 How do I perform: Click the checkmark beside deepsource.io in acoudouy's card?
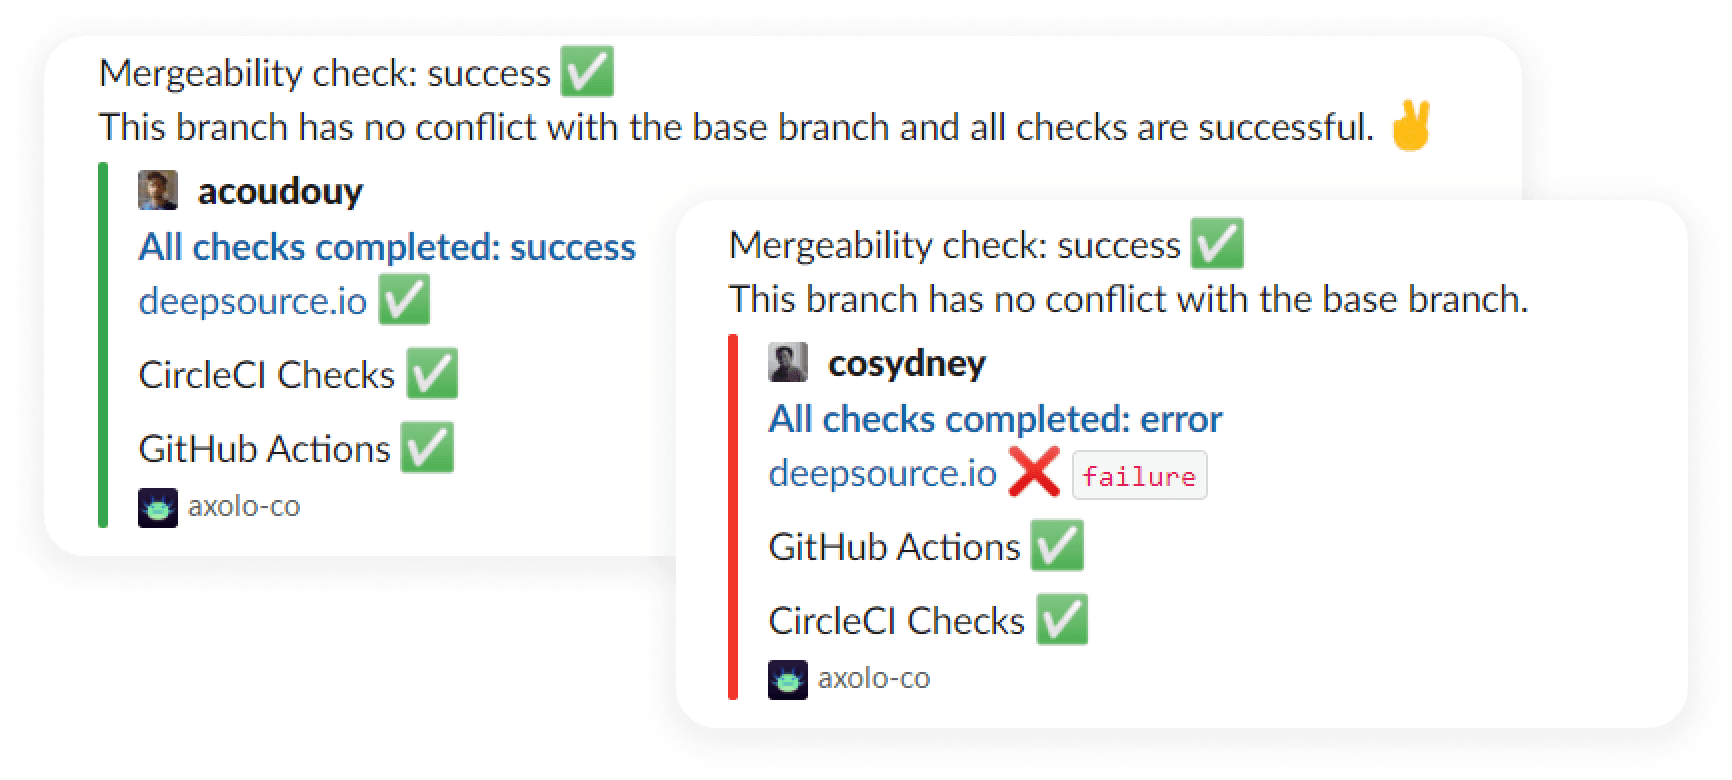pyautogui.click(x=403, y=298)
